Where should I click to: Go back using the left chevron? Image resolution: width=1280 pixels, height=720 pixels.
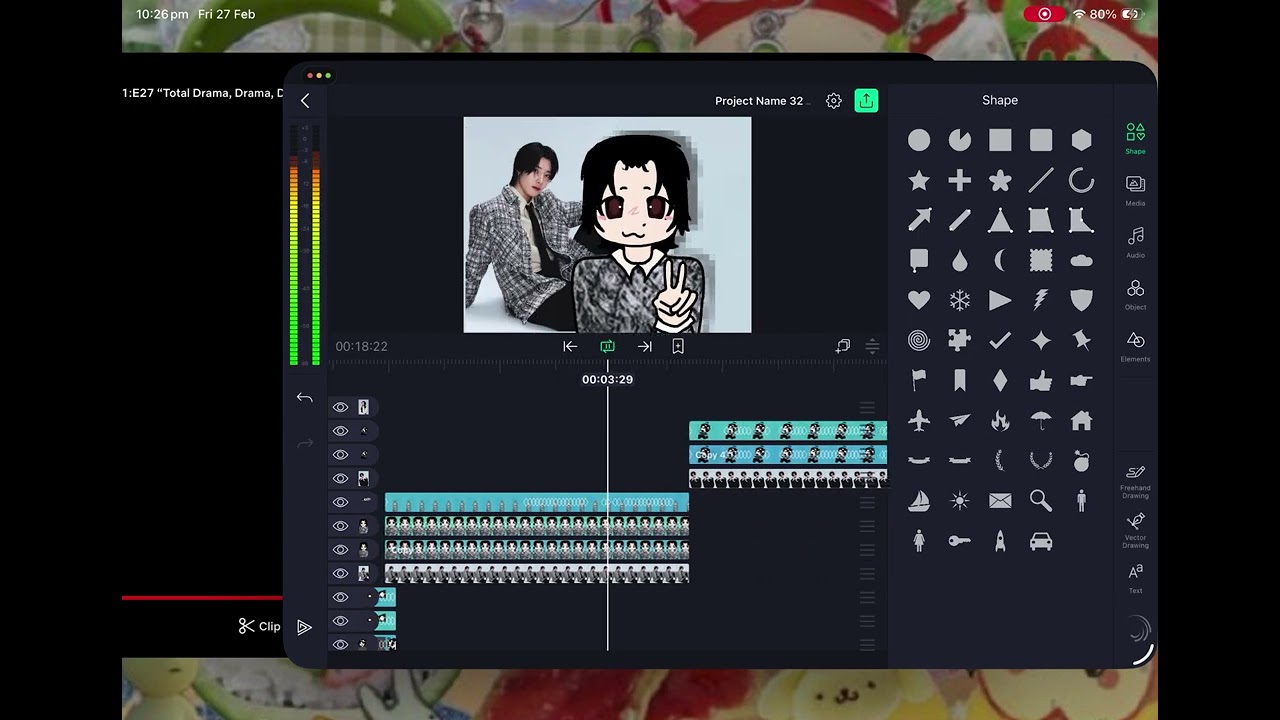305,101
